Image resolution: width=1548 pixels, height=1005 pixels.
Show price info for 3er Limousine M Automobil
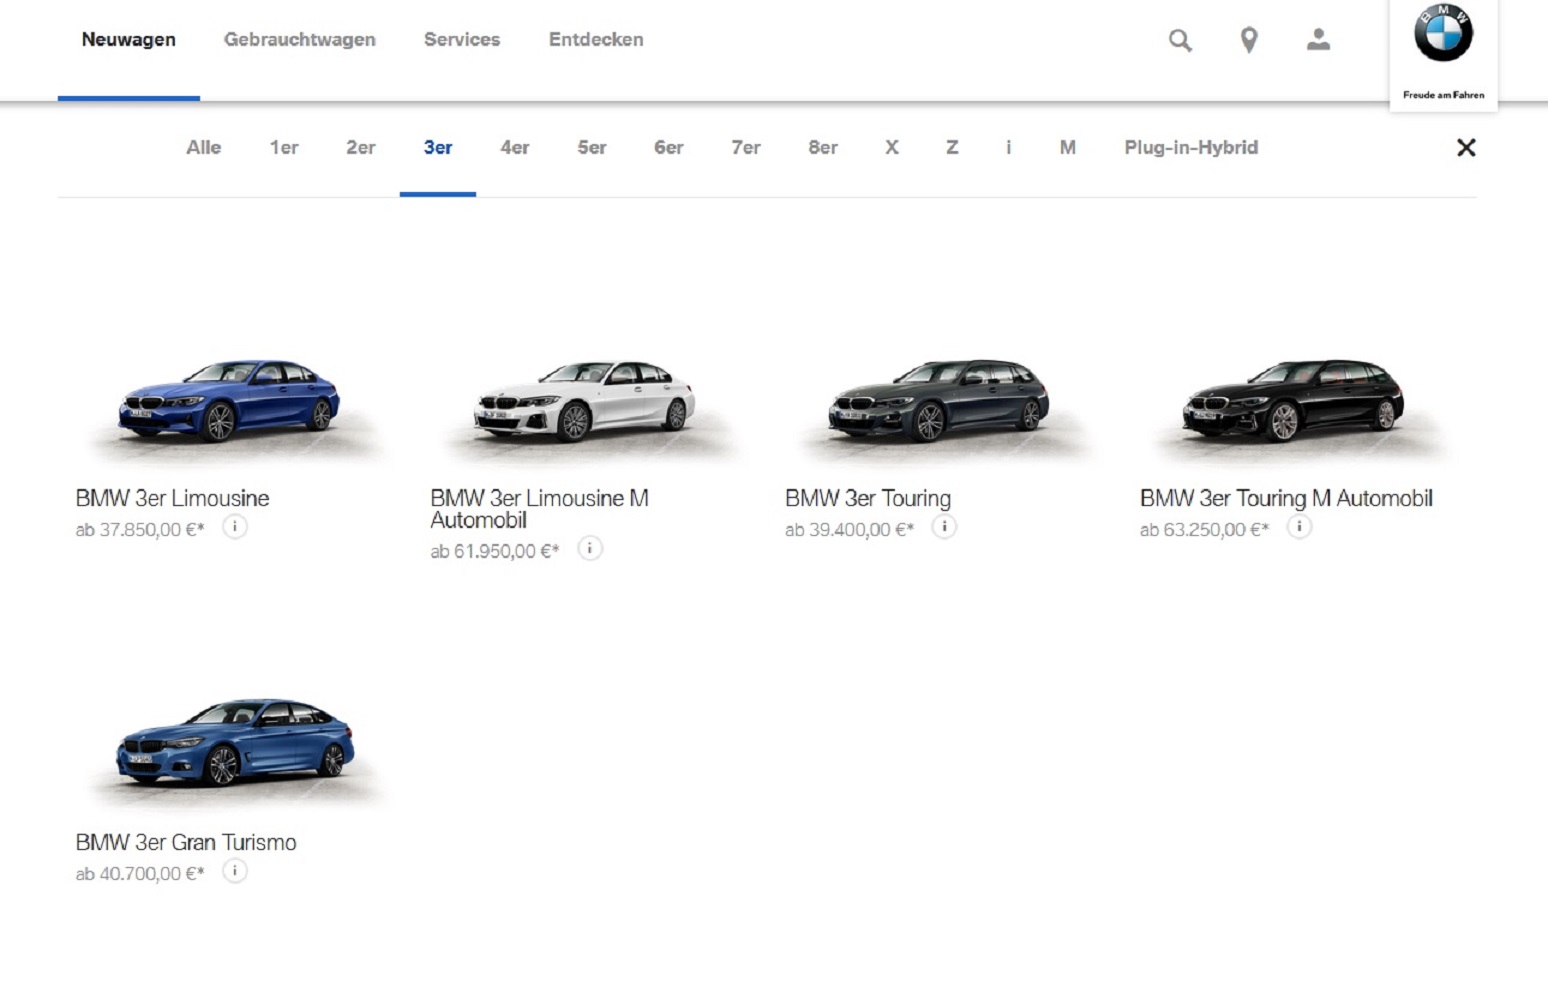590,549
